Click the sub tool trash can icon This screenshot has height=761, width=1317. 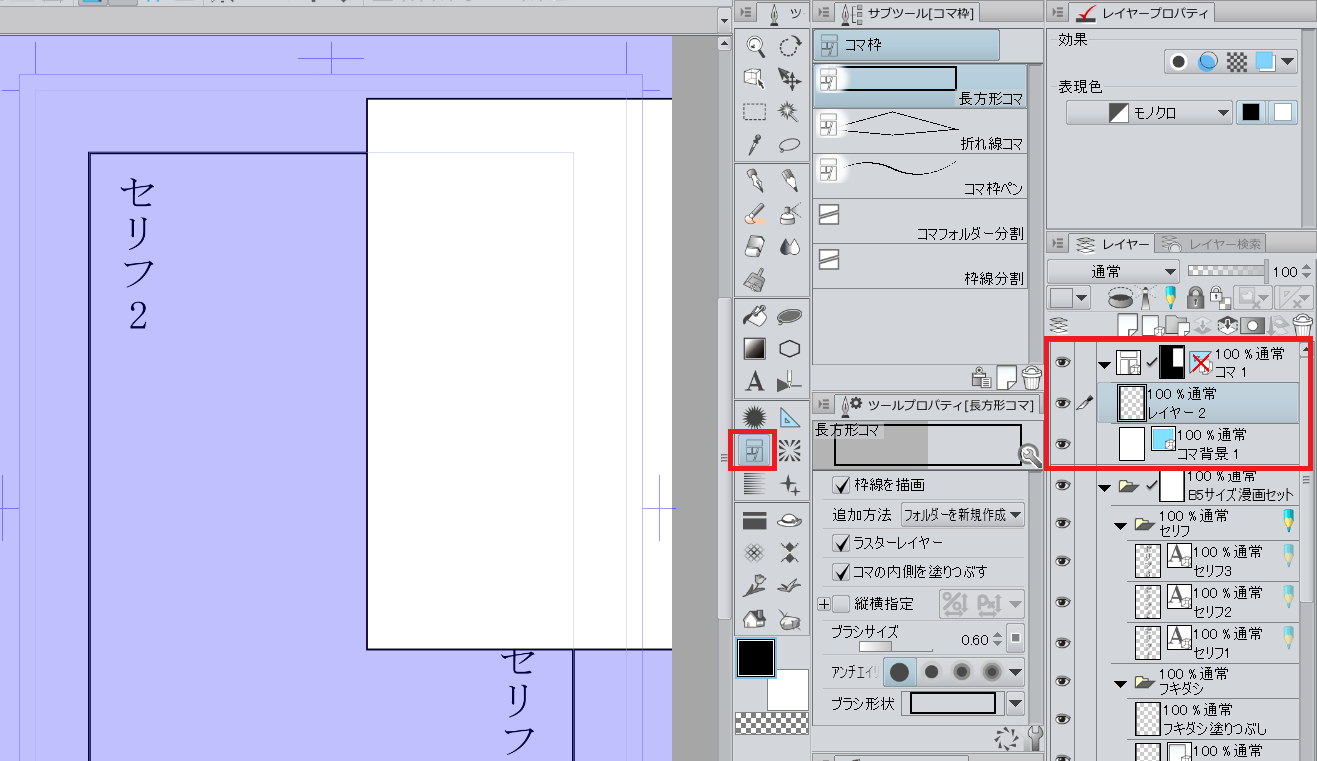(x=1032, y=377)
